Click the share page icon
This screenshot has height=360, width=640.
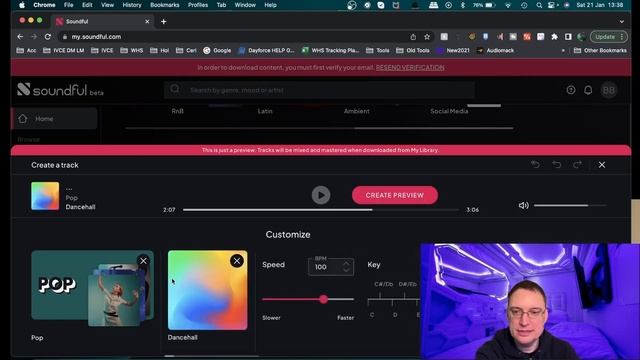point(413,37)
